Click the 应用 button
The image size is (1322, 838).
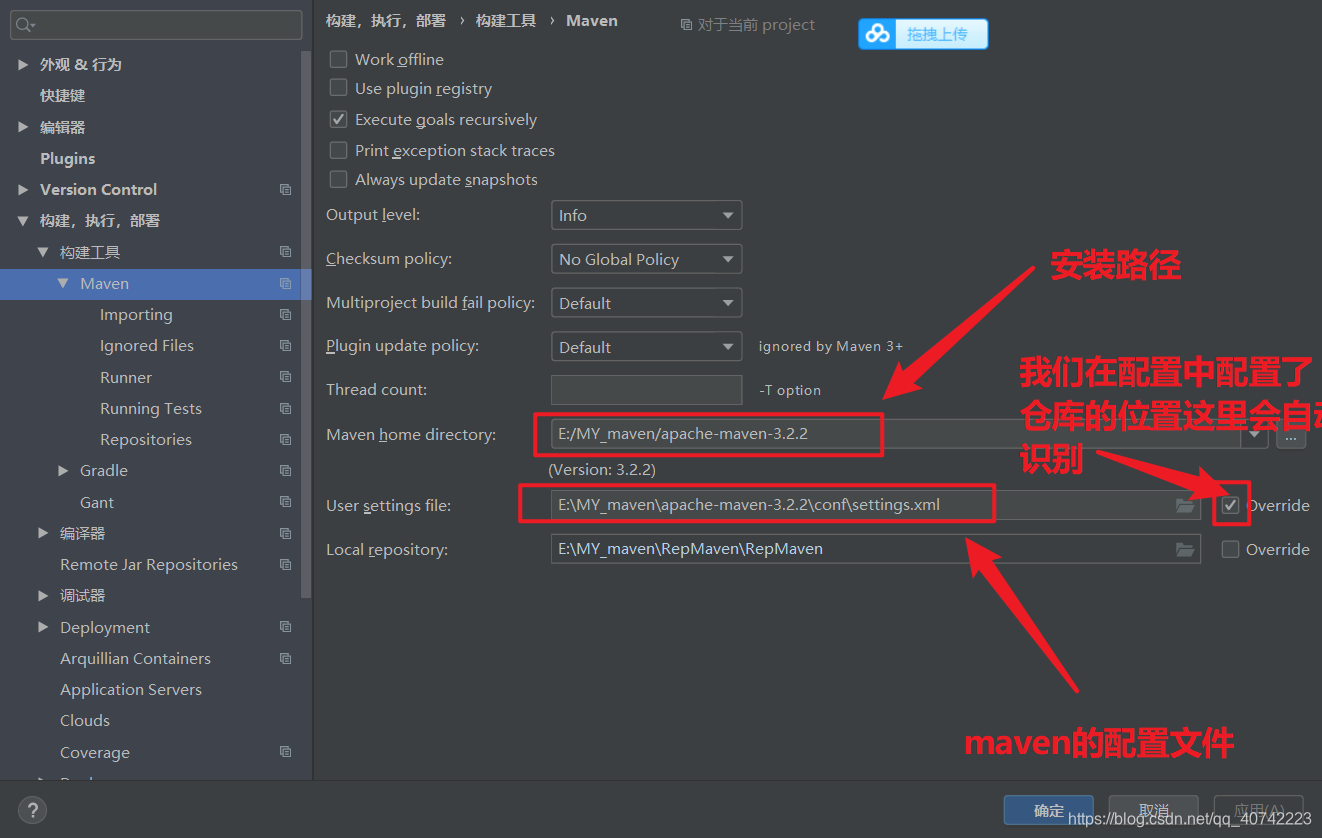[x=1259, y=810]
